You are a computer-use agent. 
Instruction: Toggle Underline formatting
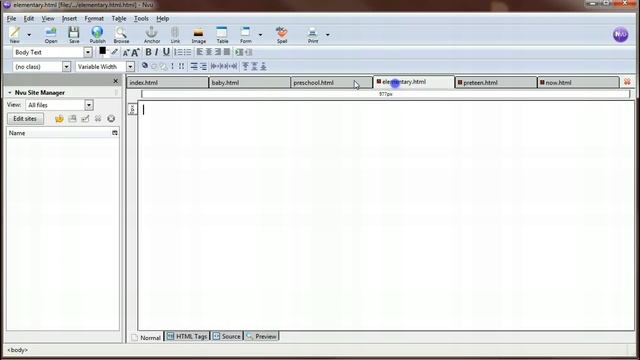(x=166, y=52)
